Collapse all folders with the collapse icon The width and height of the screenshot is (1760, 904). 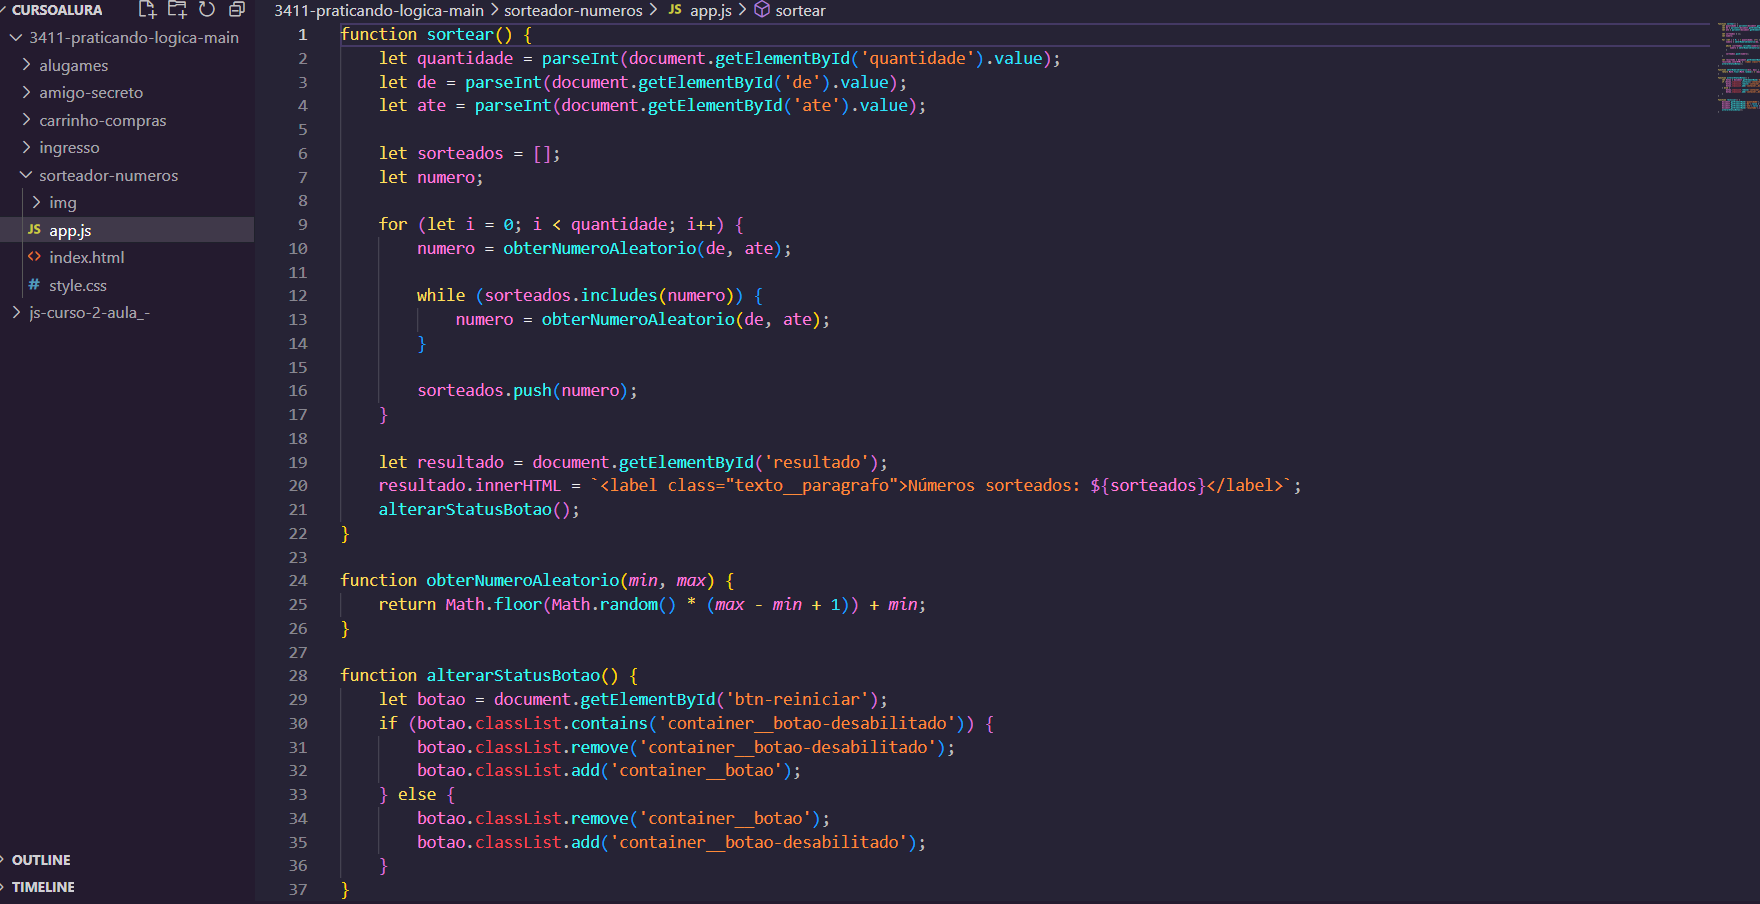point(237,10)
